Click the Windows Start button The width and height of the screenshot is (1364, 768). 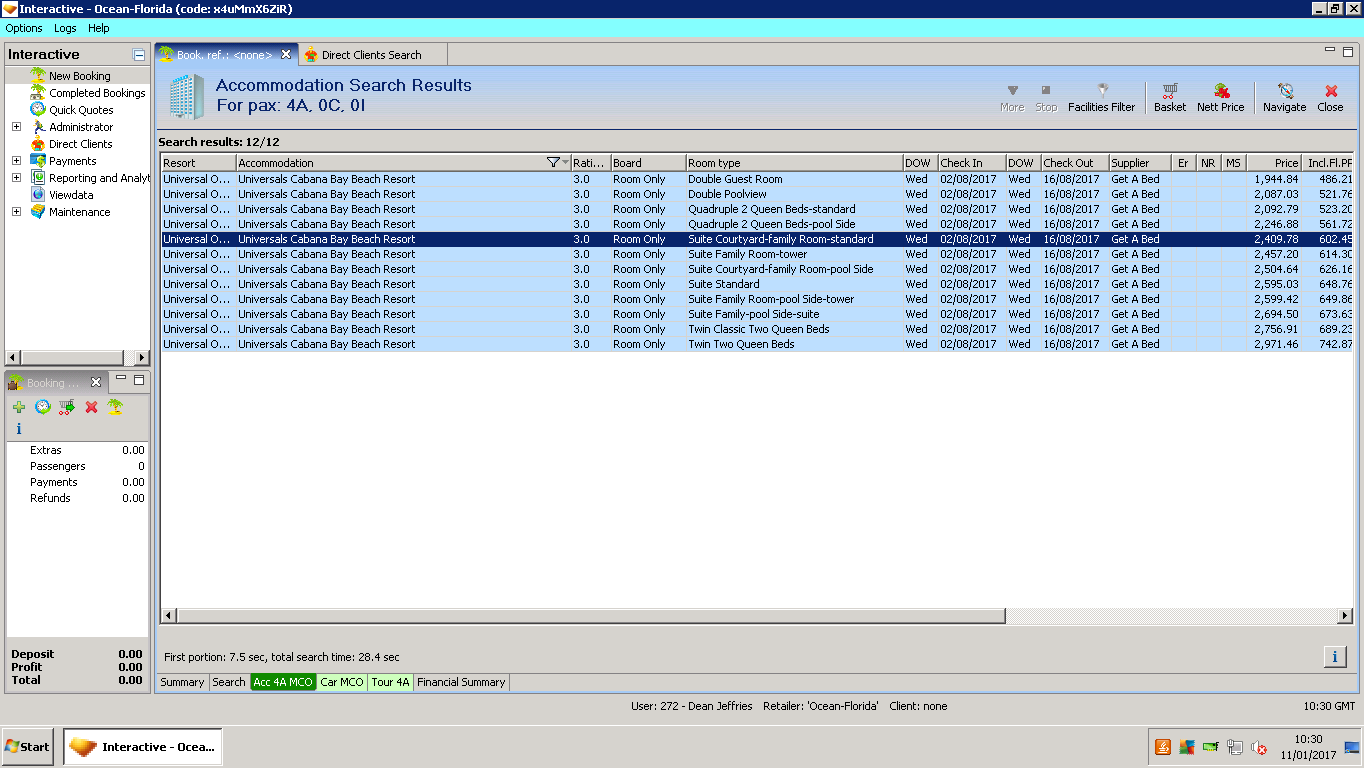click(x=27, y=747)
